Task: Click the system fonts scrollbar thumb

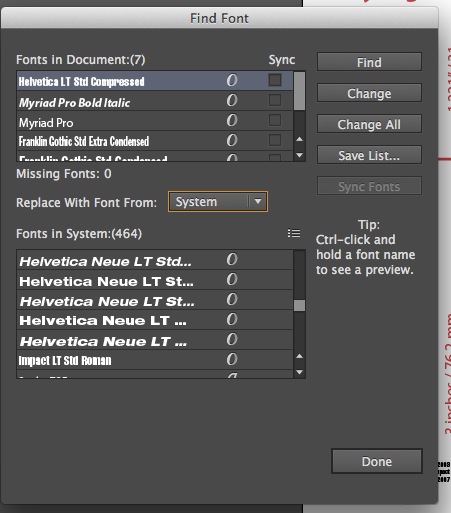Action: click(x=300, y=305)
